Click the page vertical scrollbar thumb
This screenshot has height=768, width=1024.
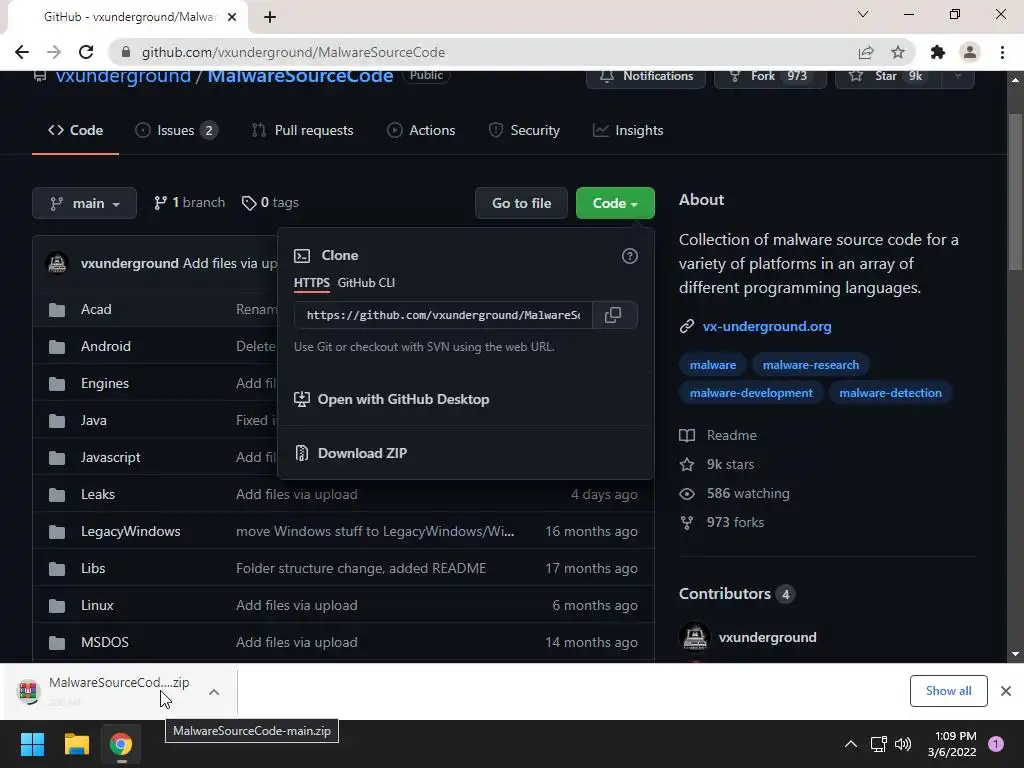pyautogui.click(x=1015, y=192)
